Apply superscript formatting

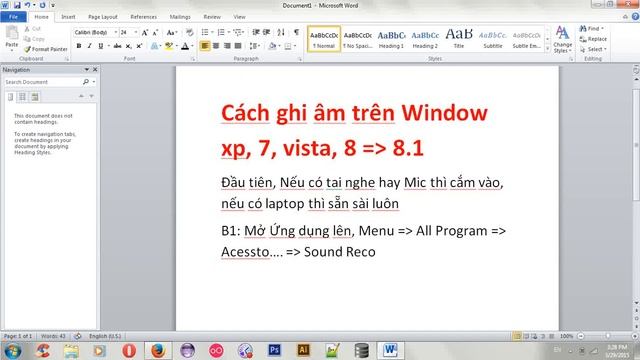pyautogui.click(x=139, y=46)
